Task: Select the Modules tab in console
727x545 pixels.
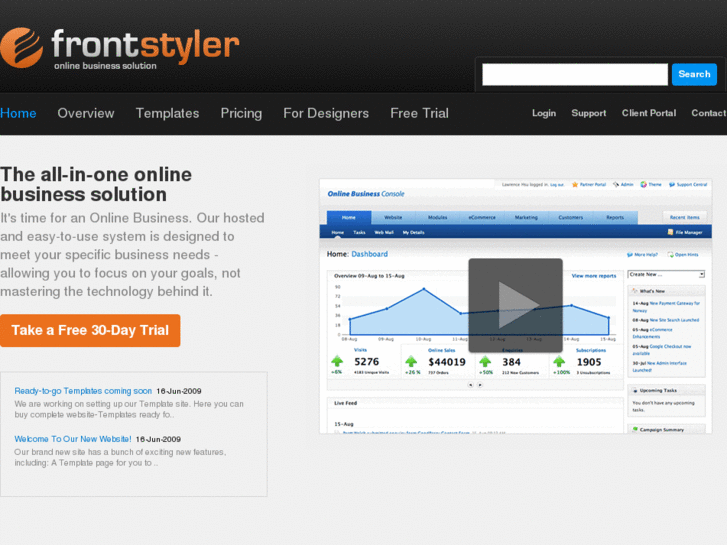Action: click(438, 218)
